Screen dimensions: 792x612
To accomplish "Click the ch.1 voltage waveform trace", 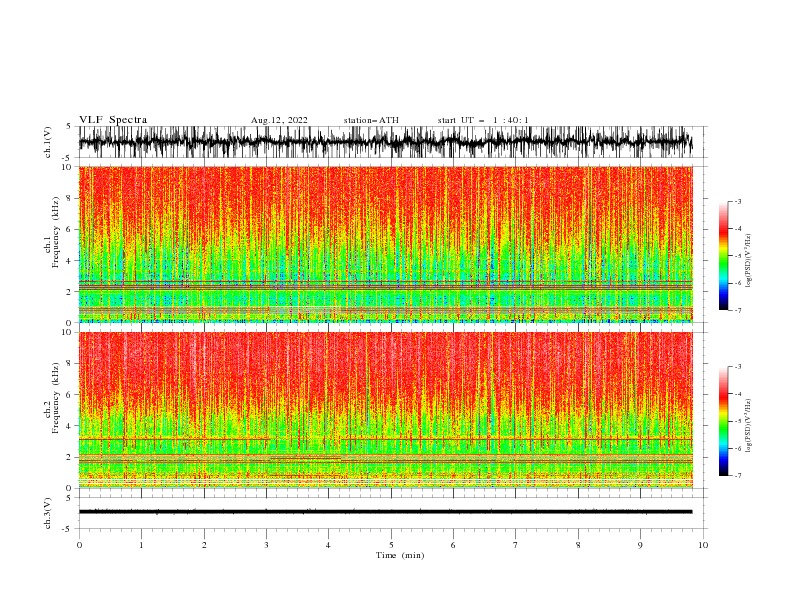I will pyautogui.click(x=385, y=142).
